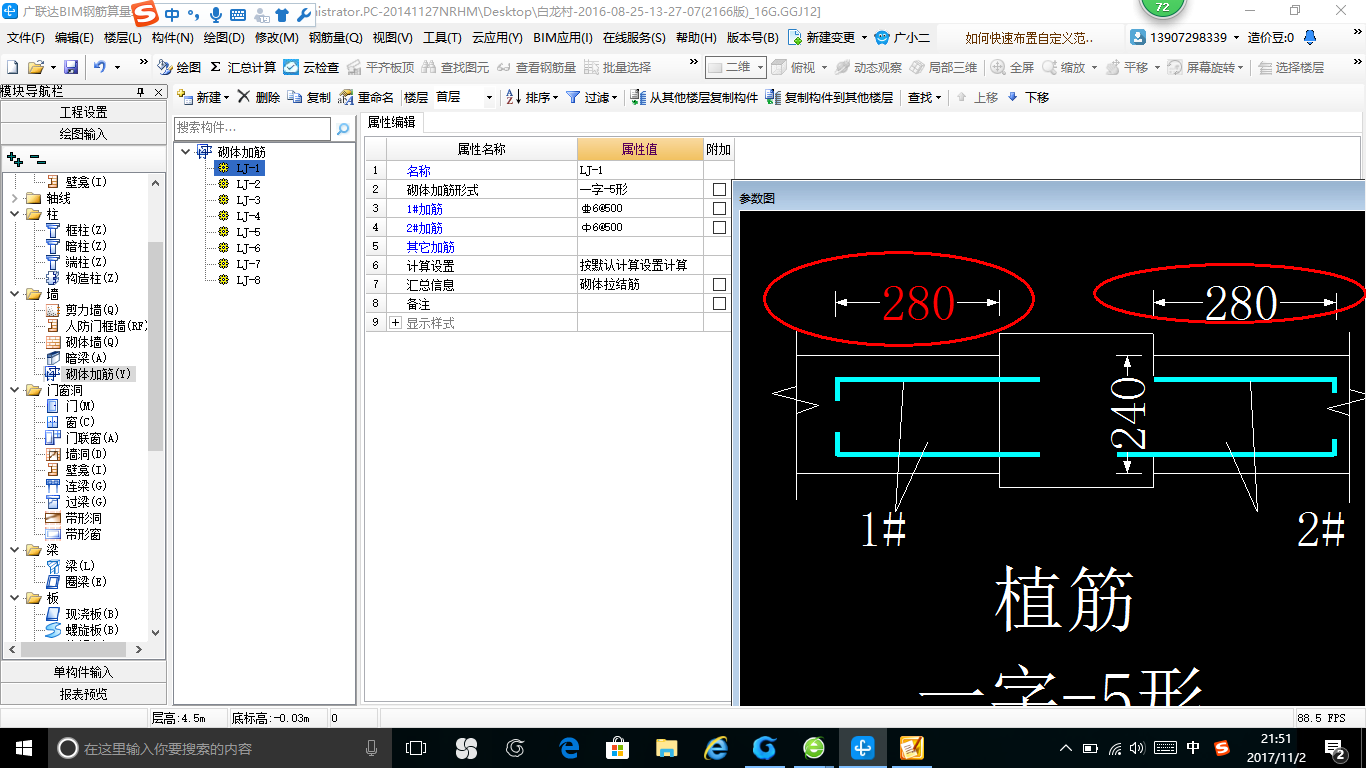Toggle the 1#加筋 附加 checkbox
Viewport: 1366px width, 768px height.
point(719,208)
